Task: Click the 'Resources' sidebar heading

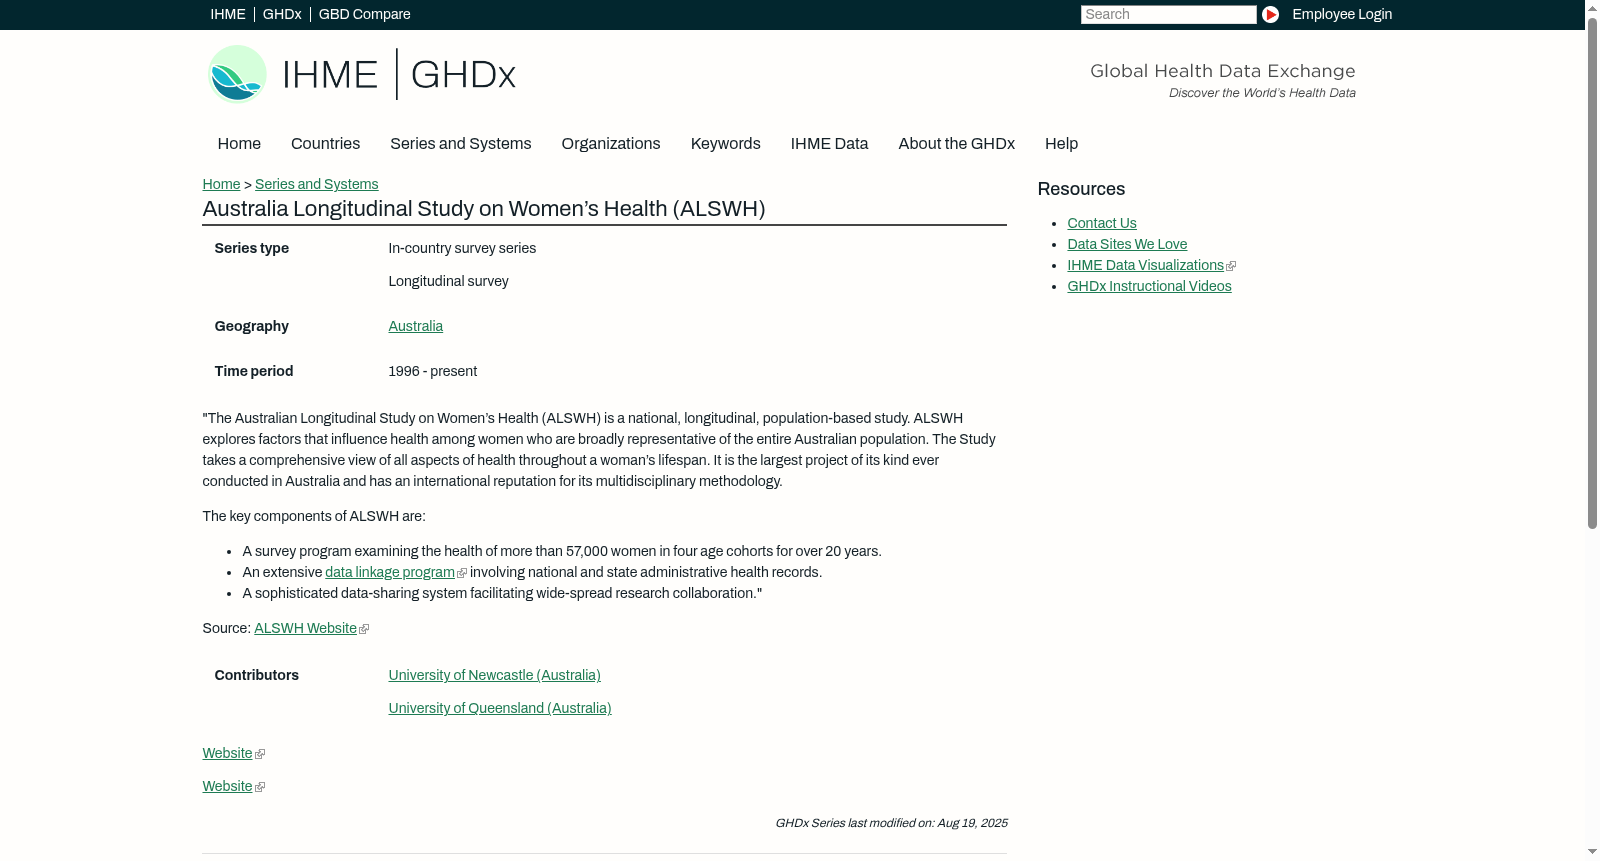Action: pos(1081,189)
